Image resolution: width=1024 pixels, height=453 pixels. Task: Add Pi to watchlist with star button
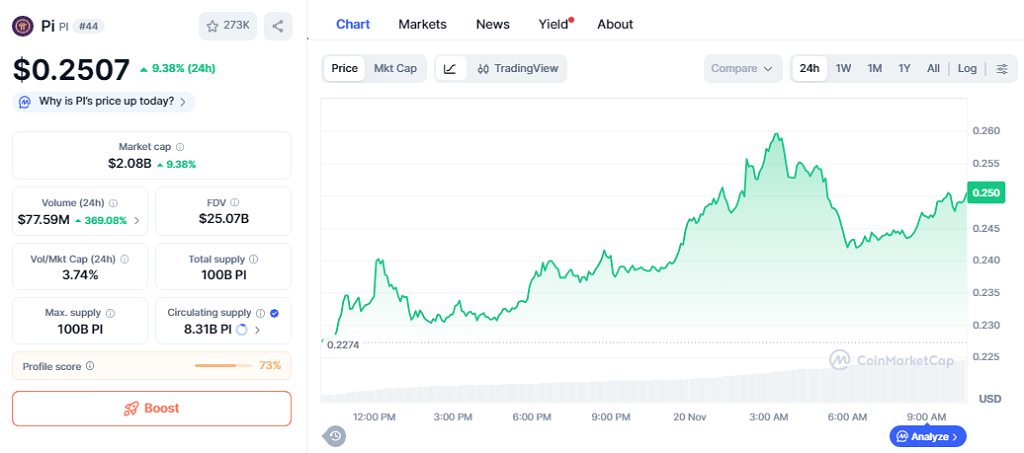228,27
